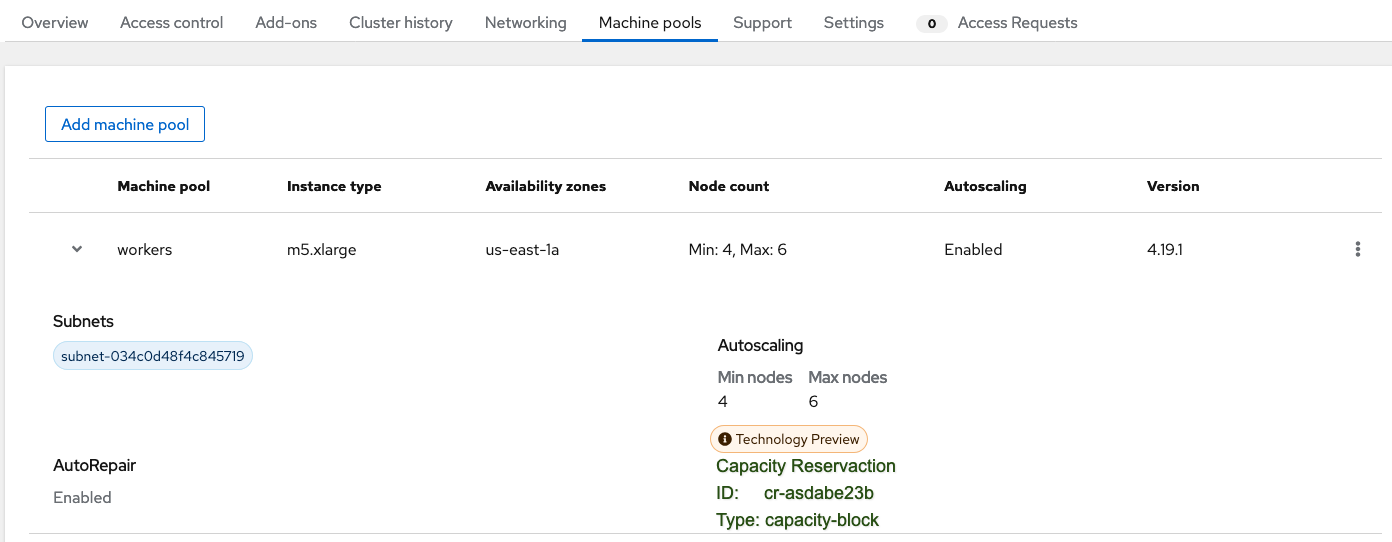Collapse the workers machine pool row
The height and width of the screenshot is (542, 1392).
coord(77,250)
